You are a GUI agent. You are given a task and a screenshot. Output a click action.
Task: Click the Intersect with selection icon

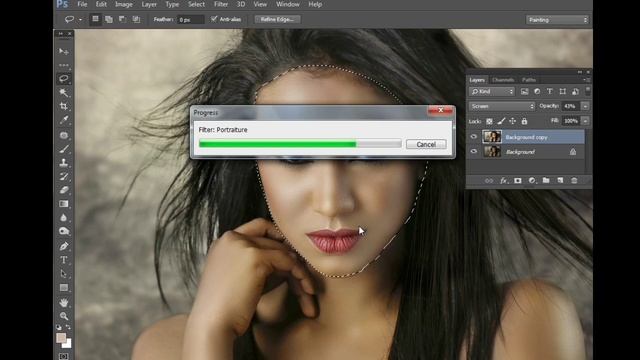point(136,19)
